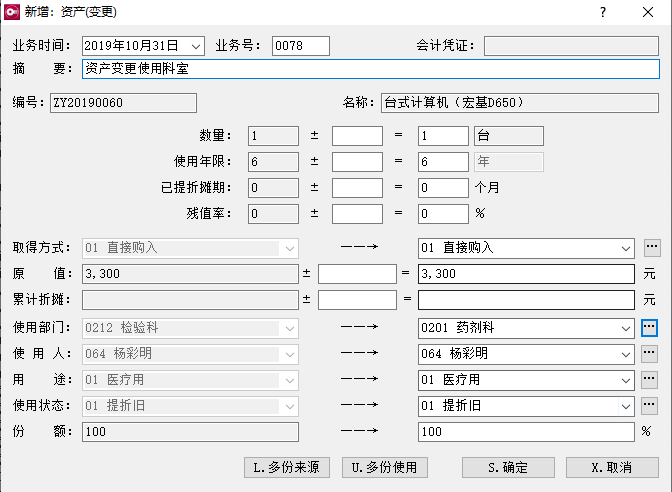
Task: Open the 业务时间 date dropdown
Action: click(x=194, y=46)
